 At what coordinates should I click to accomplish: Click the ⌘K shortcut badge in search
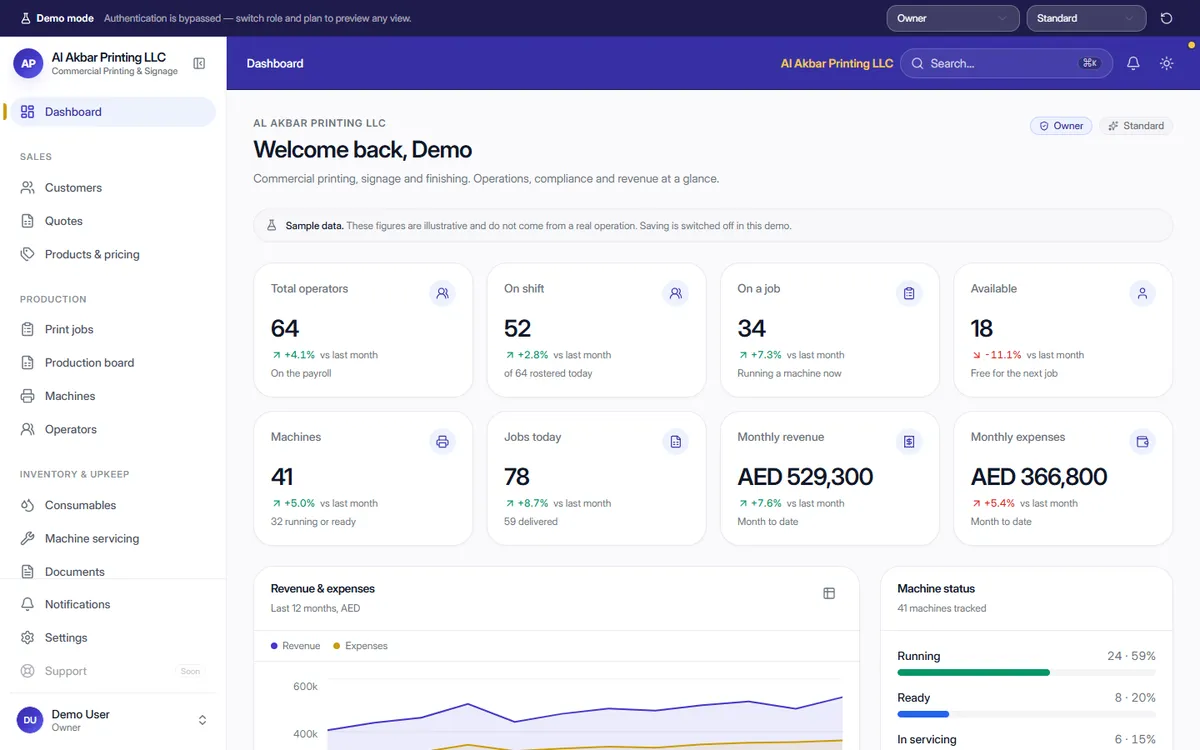(1090, 63)
